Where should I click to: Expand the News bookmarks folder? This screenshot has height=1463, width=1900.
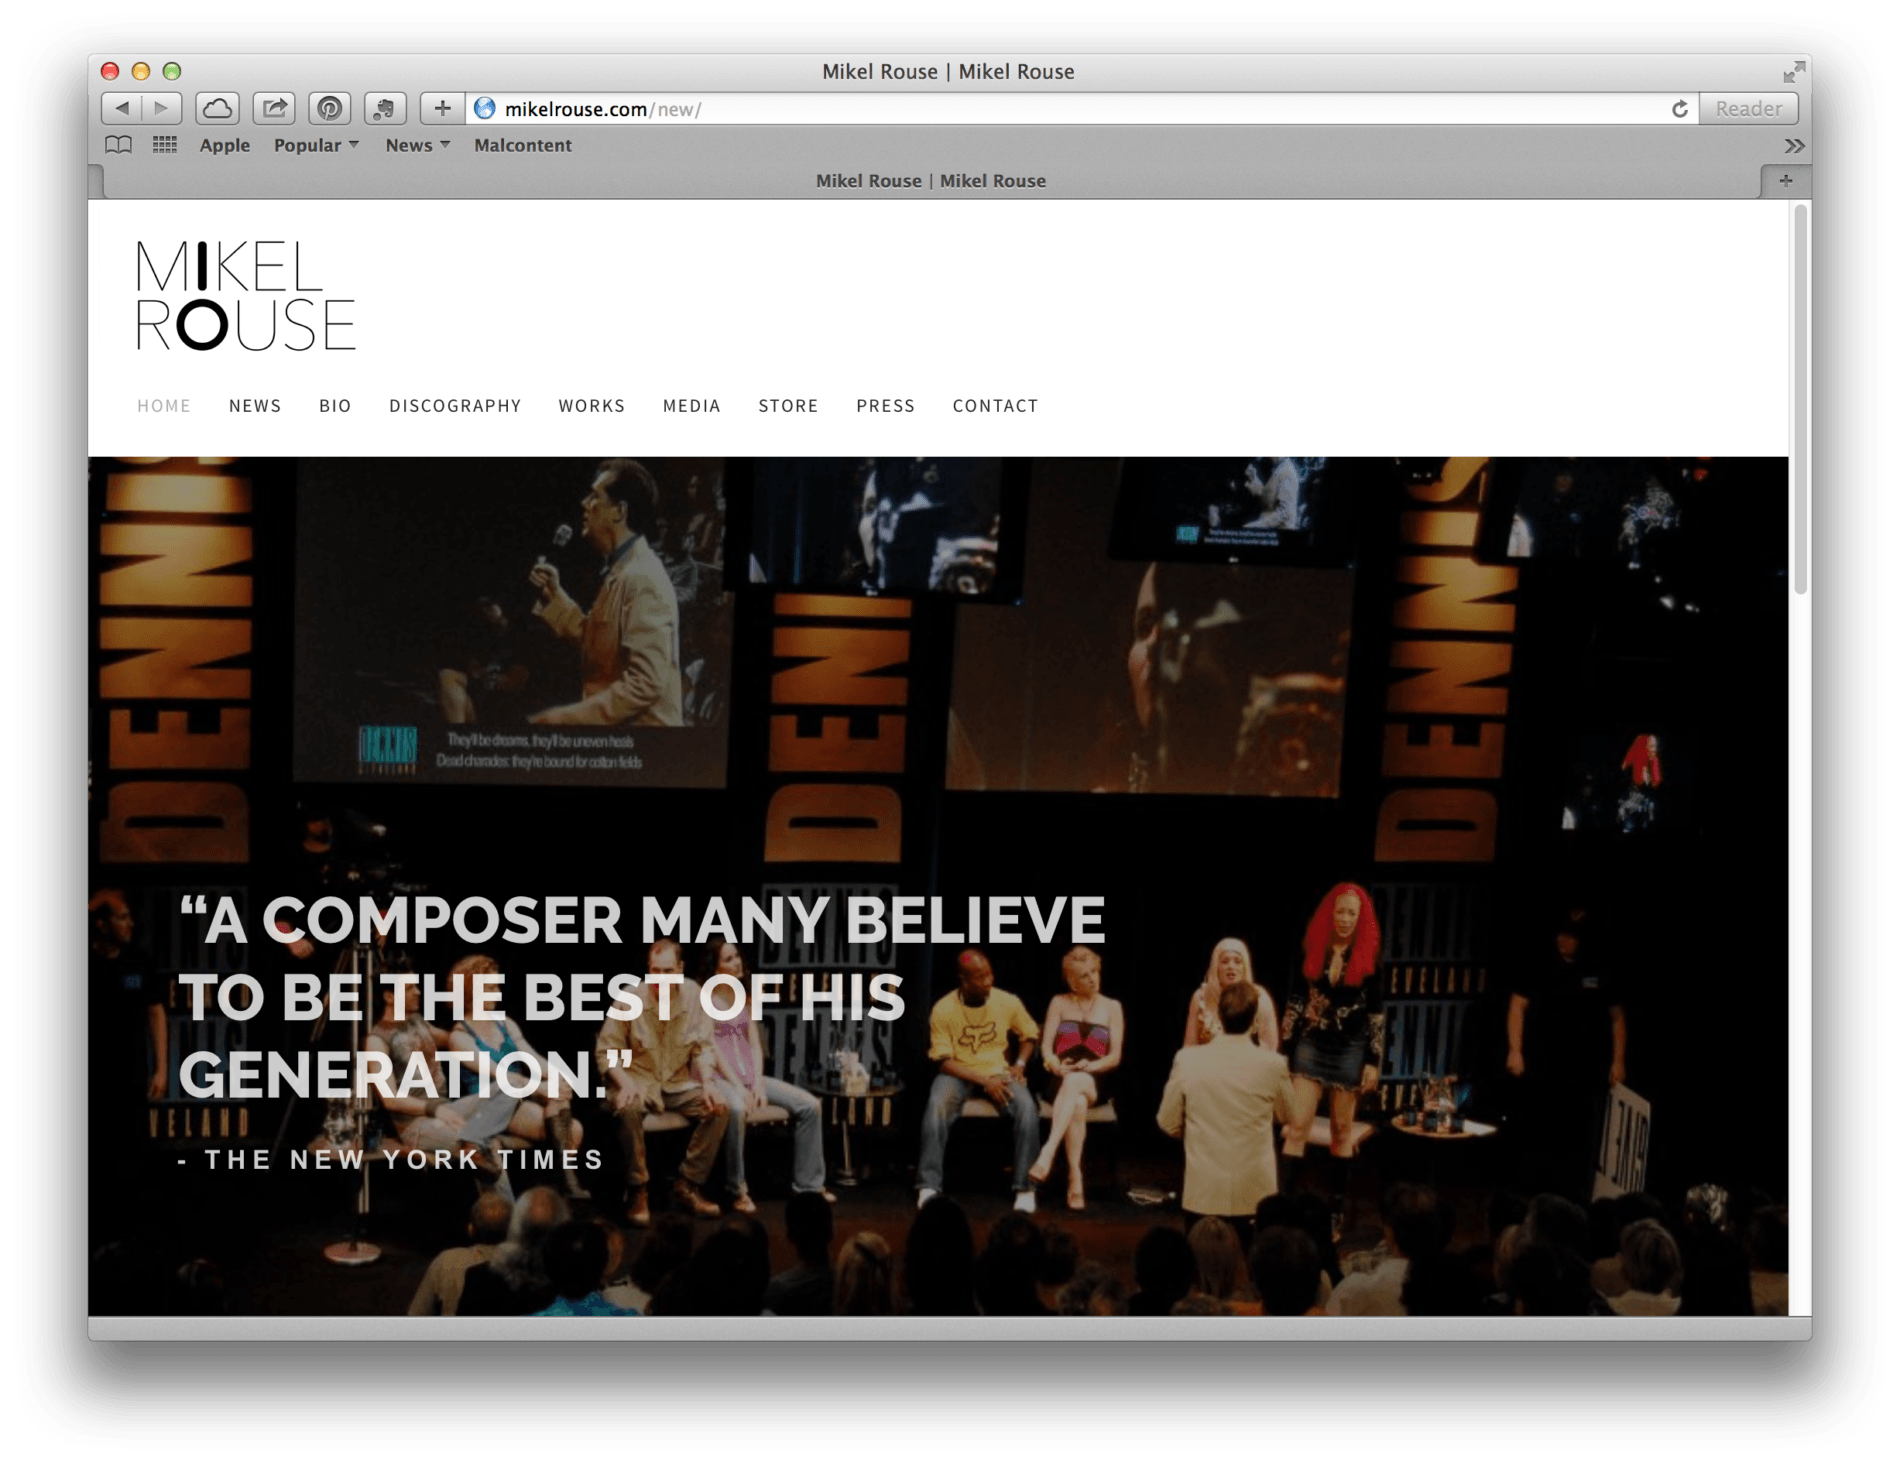tap(417, 145)
